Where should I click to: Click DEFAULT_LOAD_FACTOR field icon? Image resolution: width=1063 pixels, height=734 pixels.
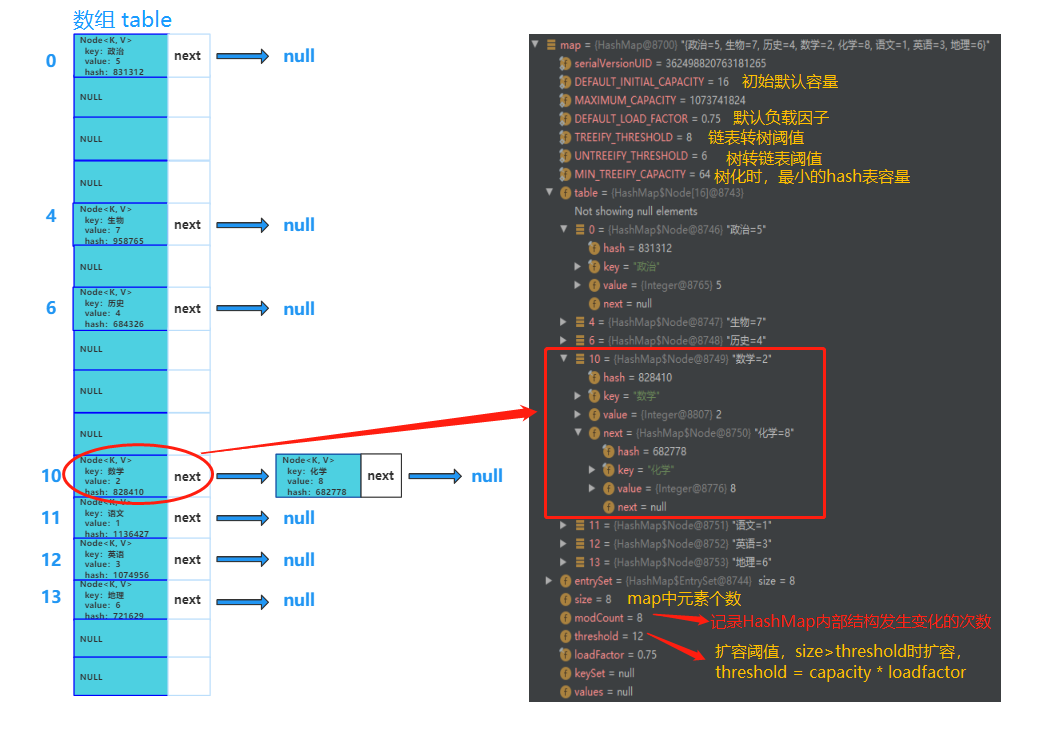tap(565, 119)
